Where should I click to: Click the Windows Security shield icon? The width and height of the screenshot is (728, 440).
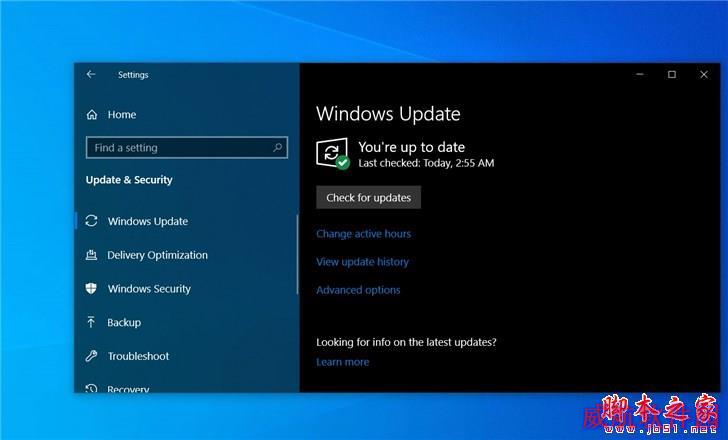pyautogui.click(x=91, y=288)
